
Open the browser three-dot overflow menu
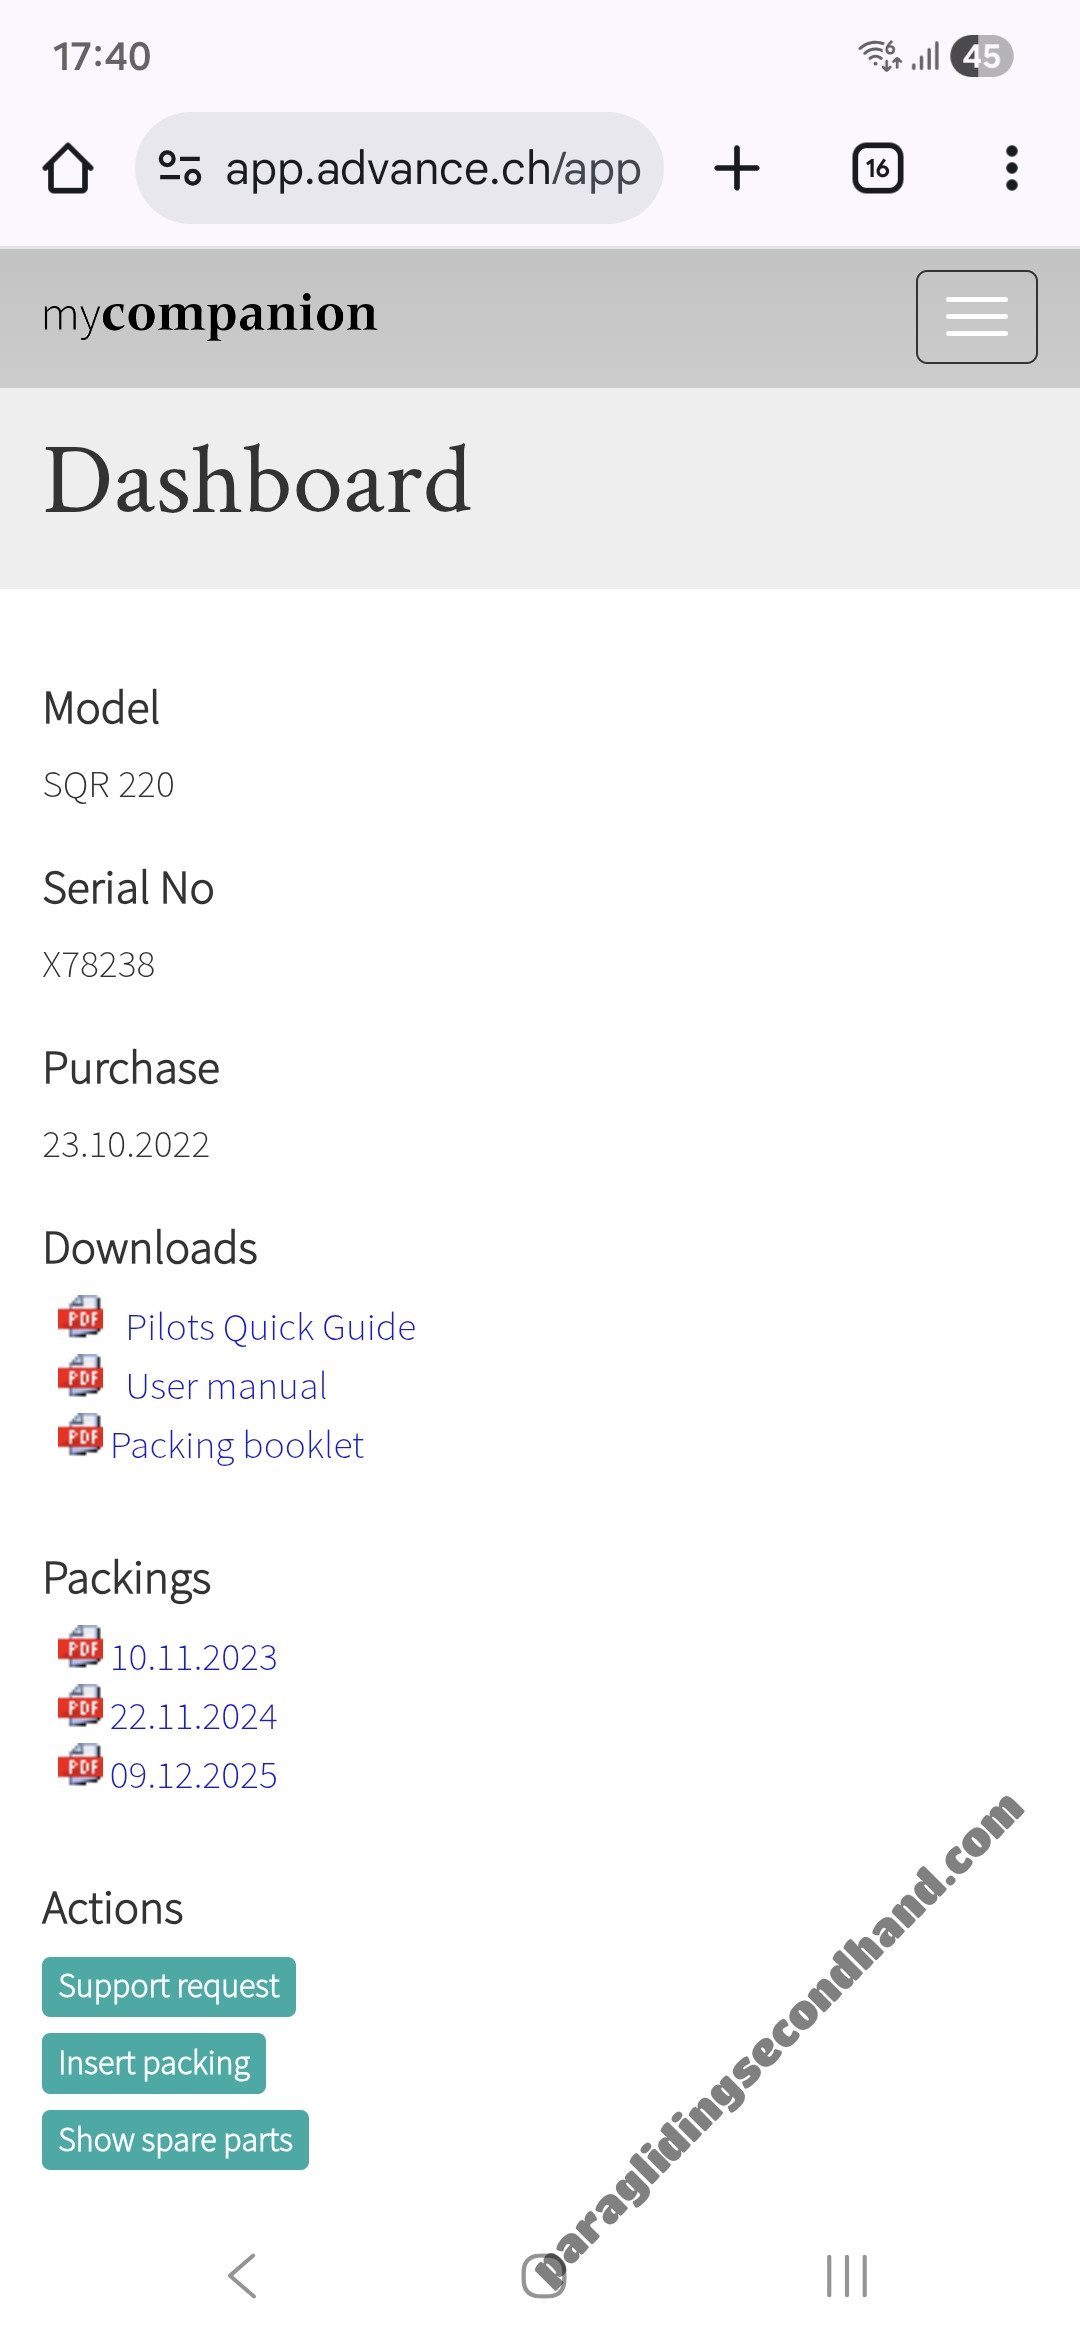point(1011,168)
